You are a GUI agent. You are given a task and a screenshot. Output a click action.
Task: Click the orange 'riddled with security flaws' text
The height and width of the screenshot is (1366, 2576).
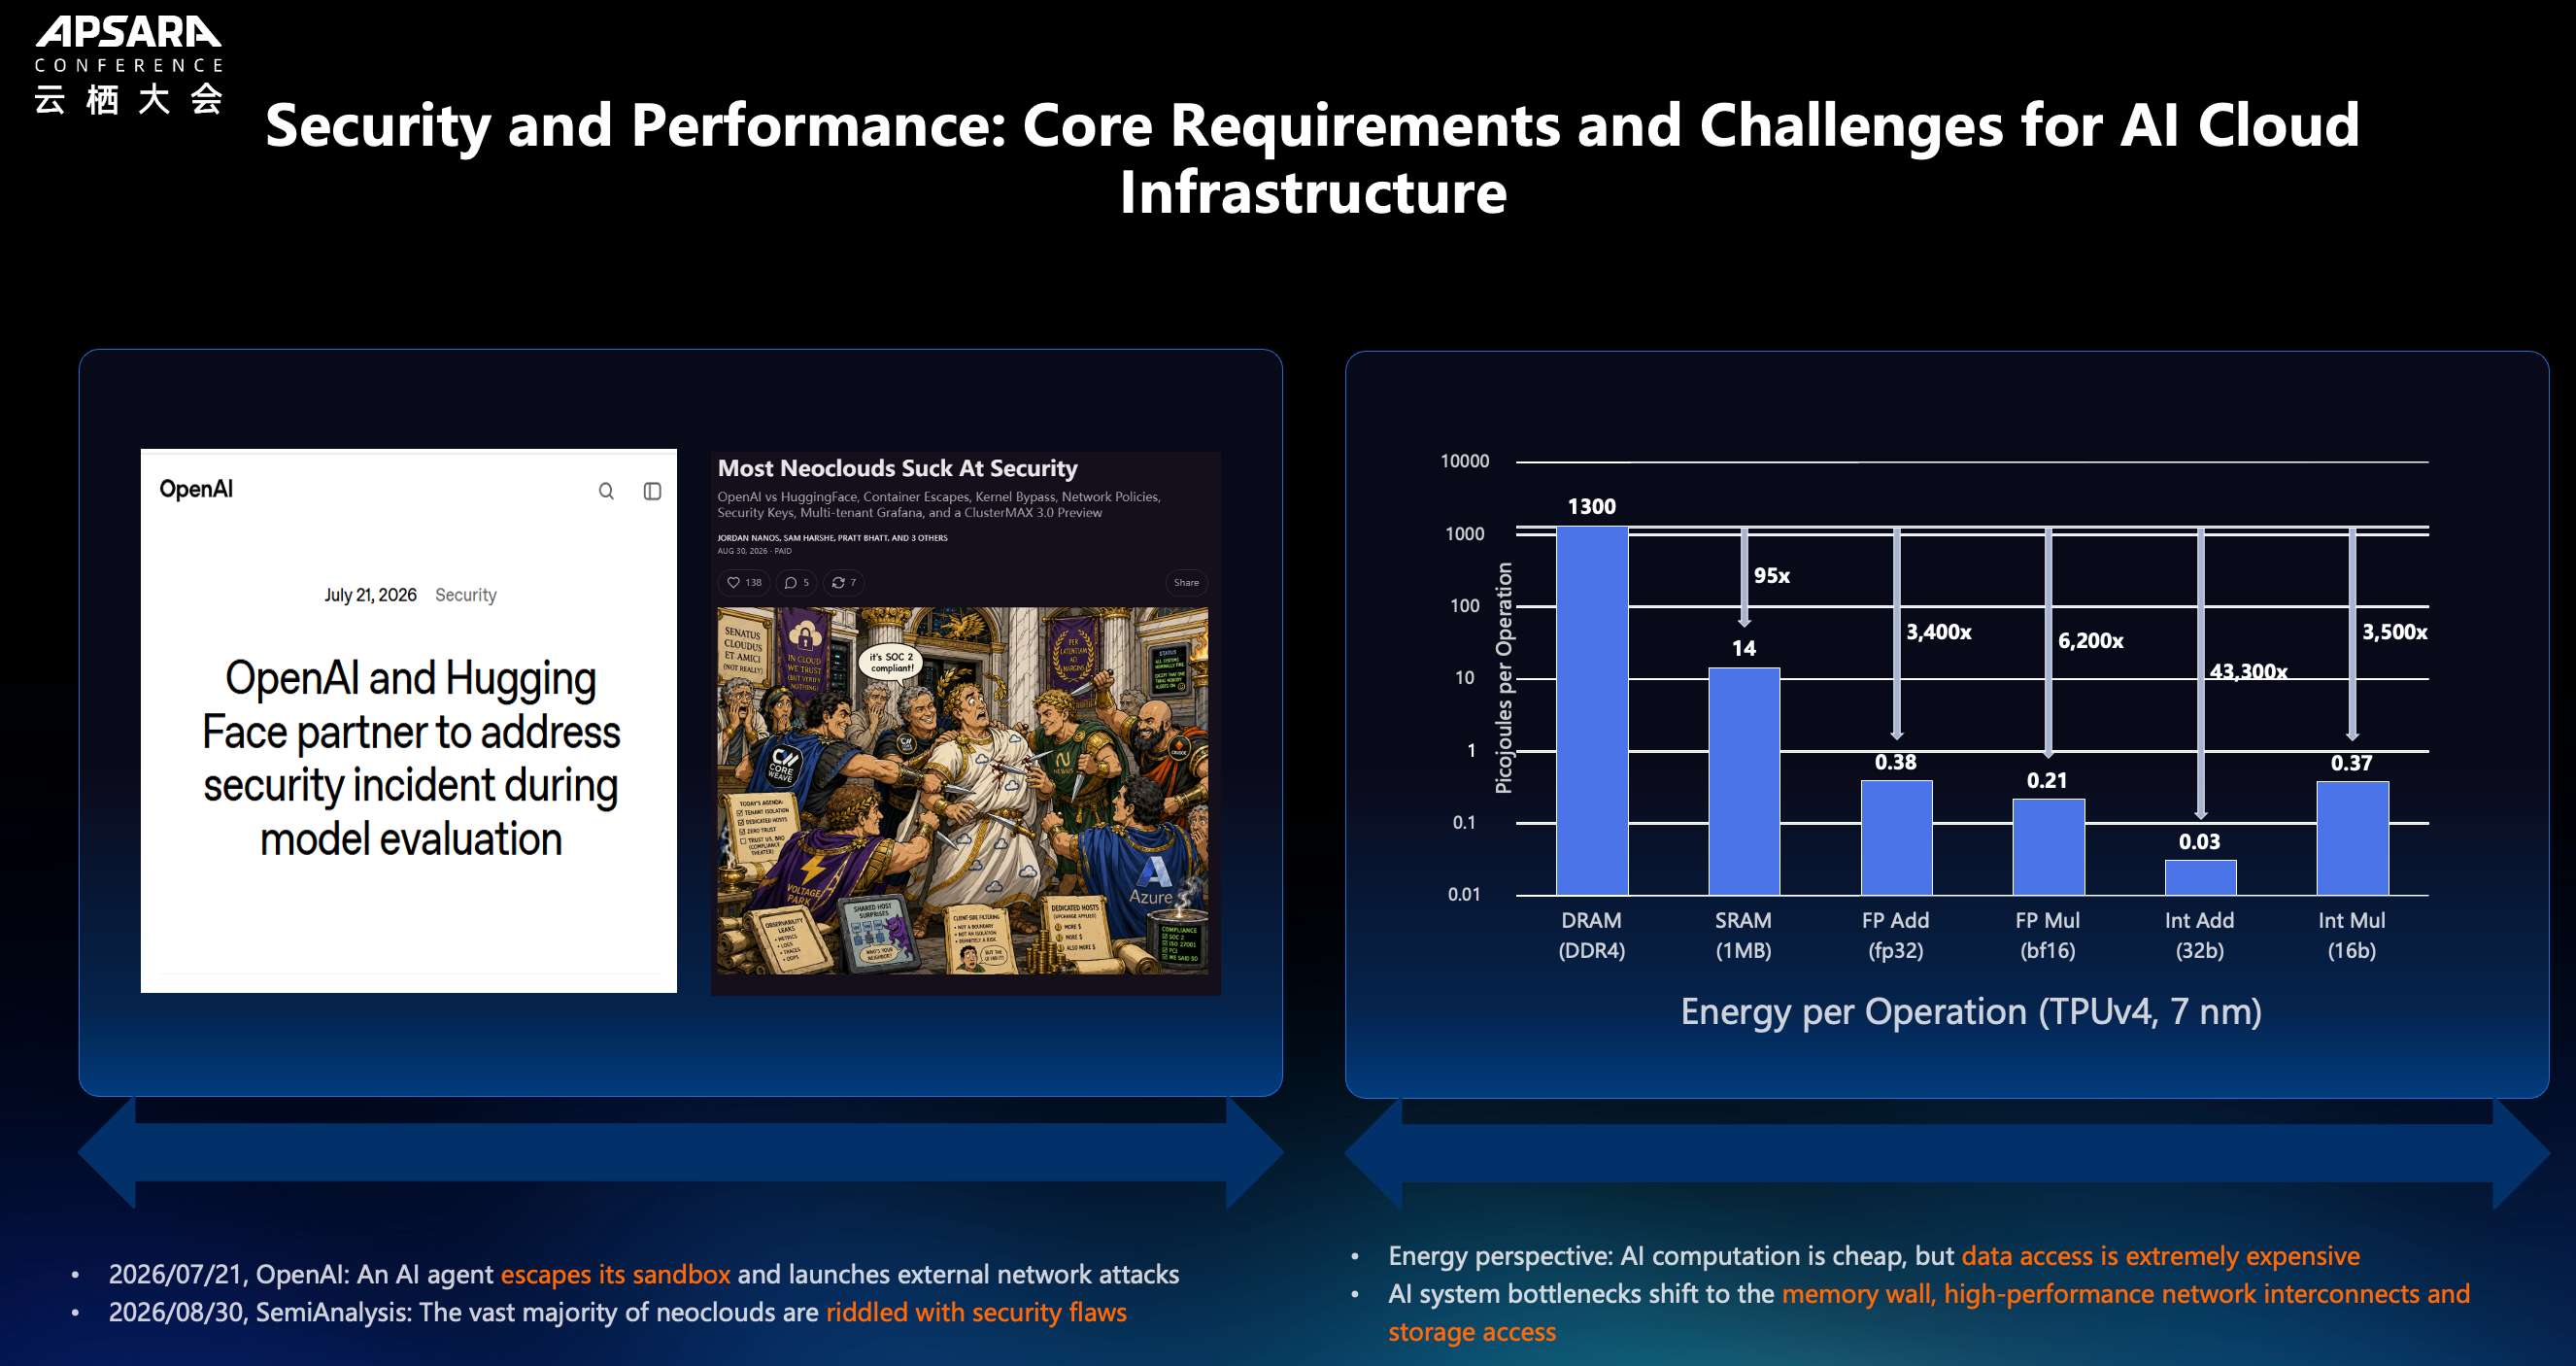(x=976, y=1312)
